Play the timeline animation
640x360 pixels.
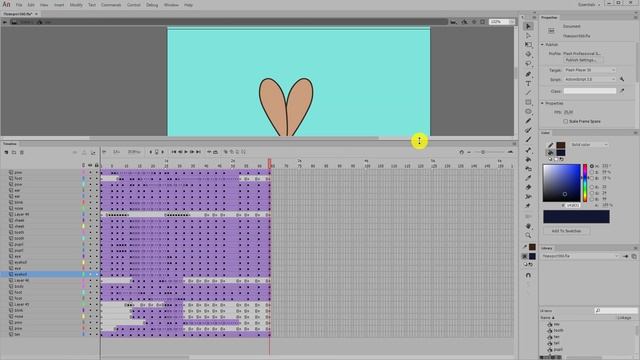pos(186,152)
